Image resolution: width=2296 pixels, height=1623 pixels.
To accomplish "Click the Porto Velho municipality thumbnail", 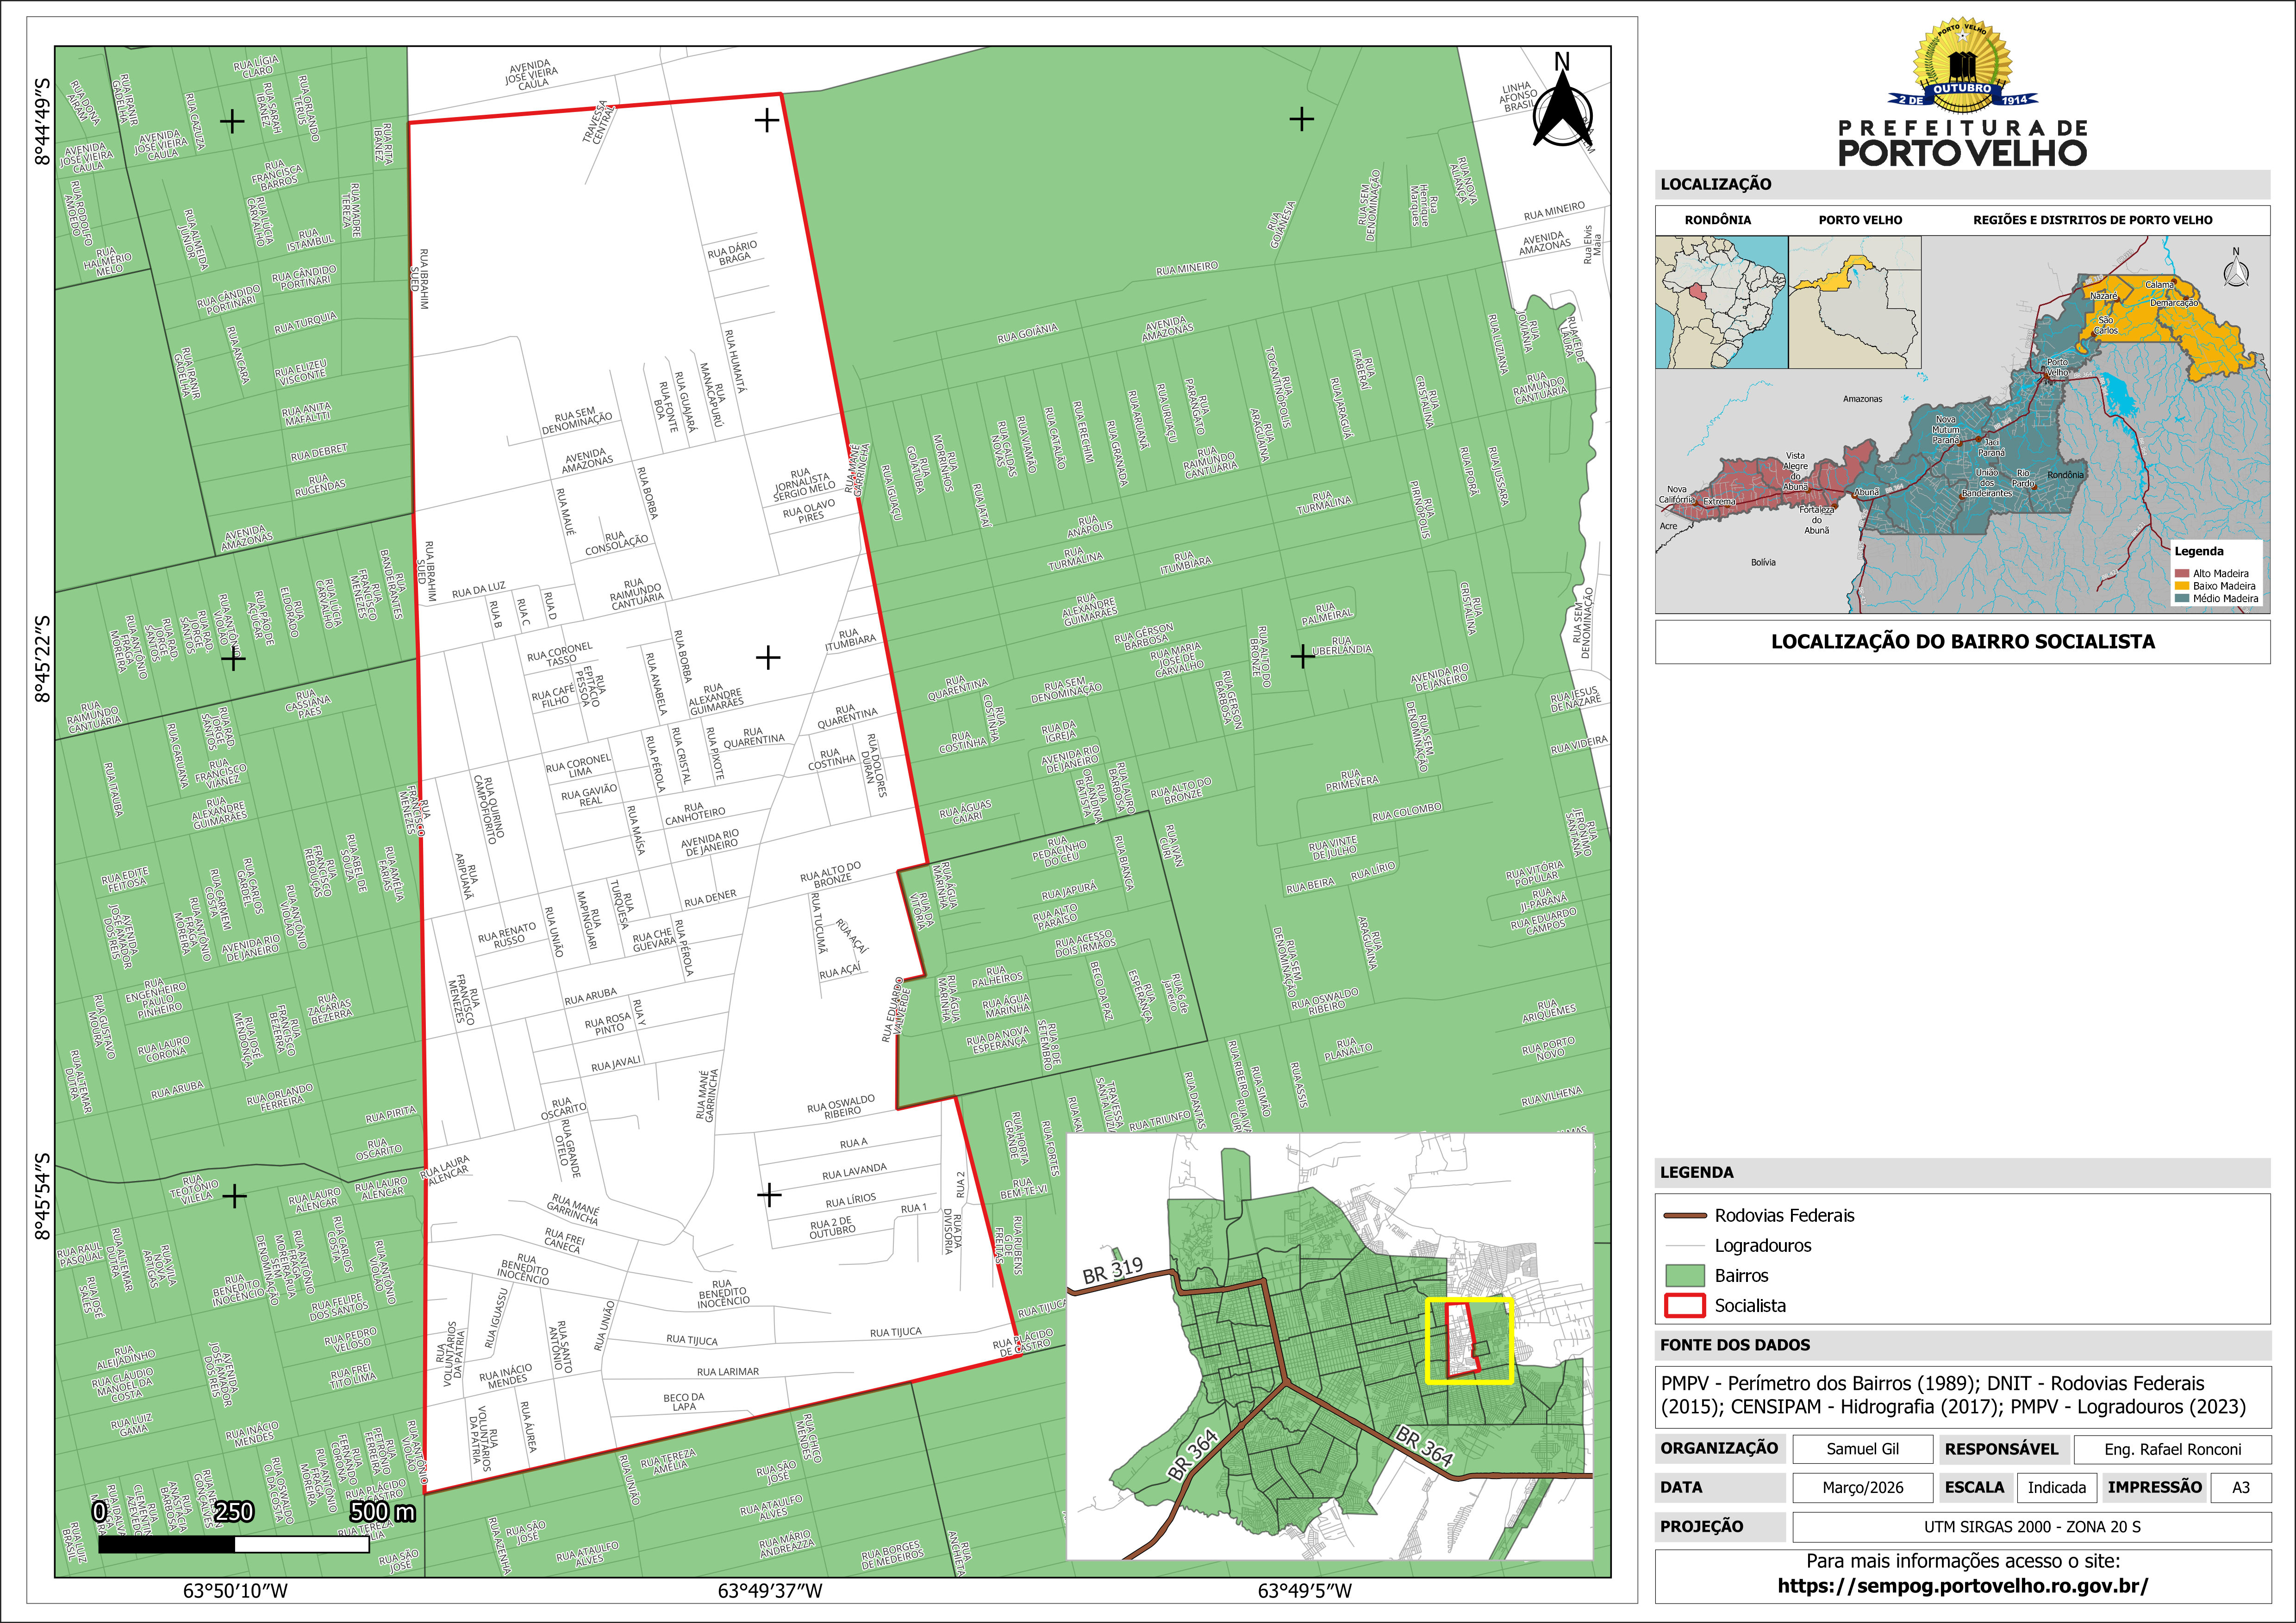I will pyautogui.click(x=1854, y=302).
